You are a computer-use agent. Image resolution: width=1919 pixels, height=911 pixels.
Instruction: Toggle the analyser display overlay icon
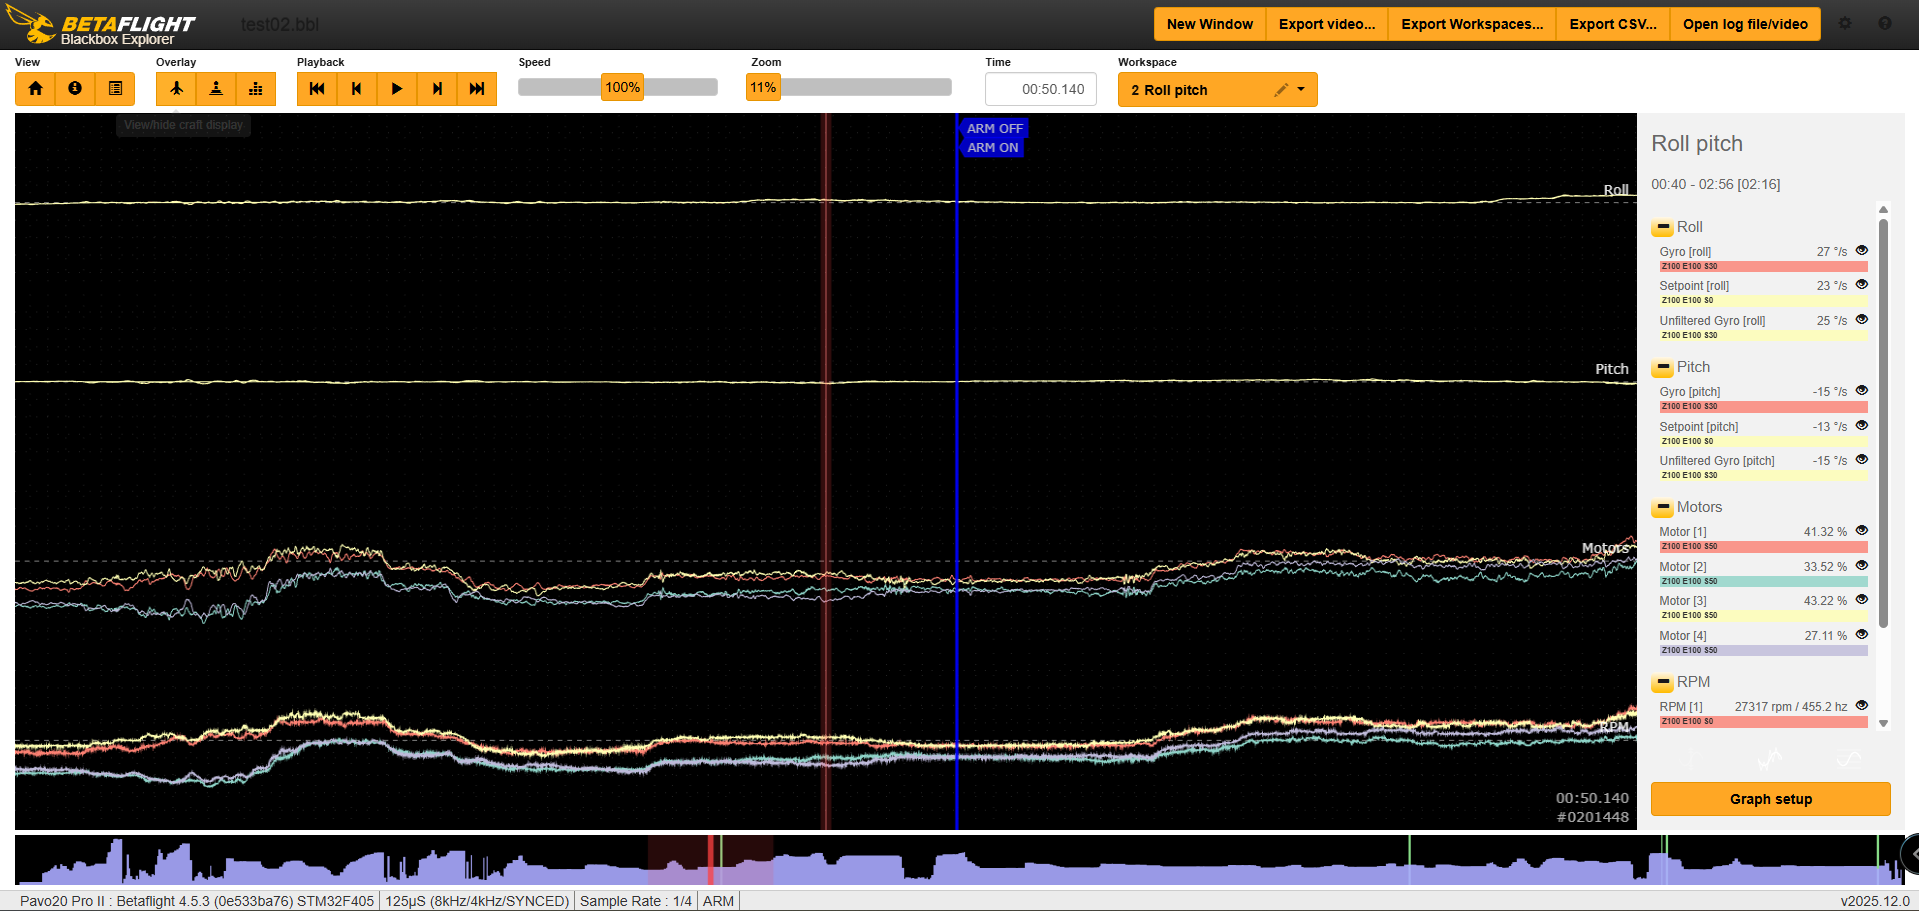tap(256, 89)
